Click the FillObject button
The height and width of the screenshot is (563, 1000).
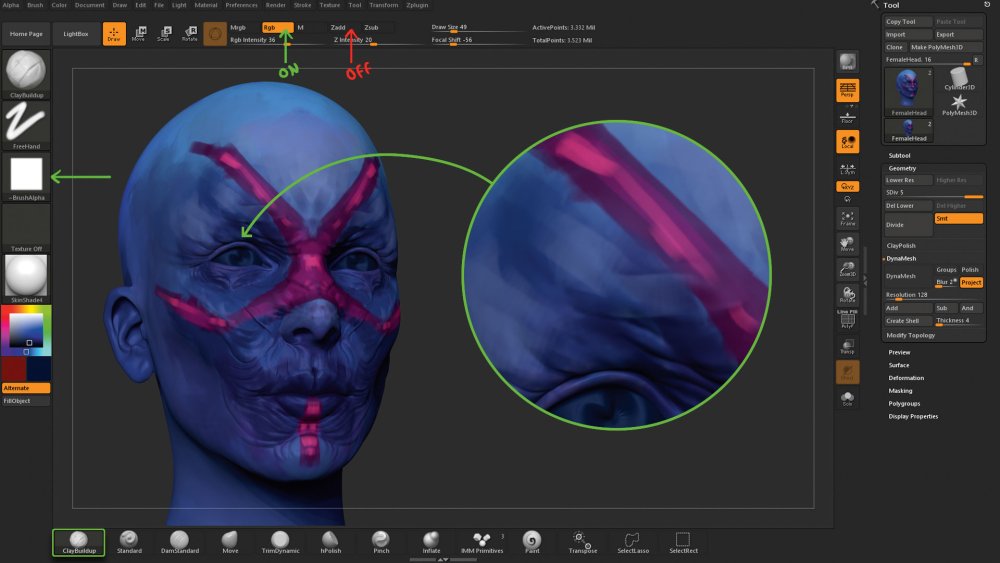pos(26,401)
